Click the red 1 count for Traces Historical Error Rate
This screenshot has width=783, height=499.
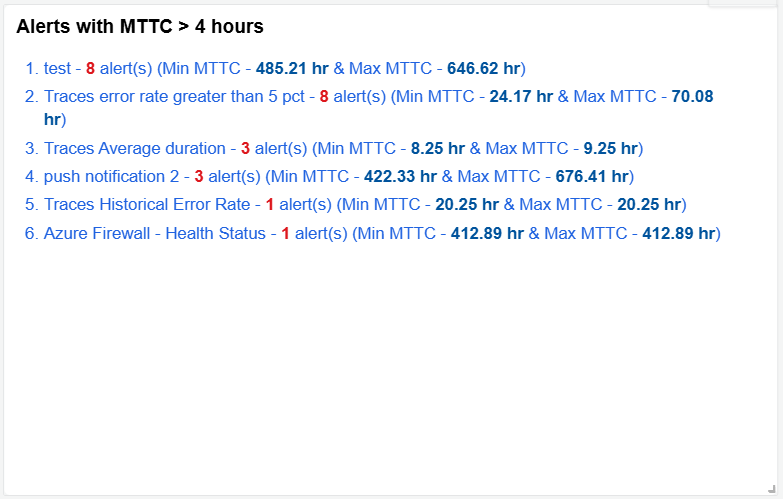pyautogui.click(x=270, y=205)
